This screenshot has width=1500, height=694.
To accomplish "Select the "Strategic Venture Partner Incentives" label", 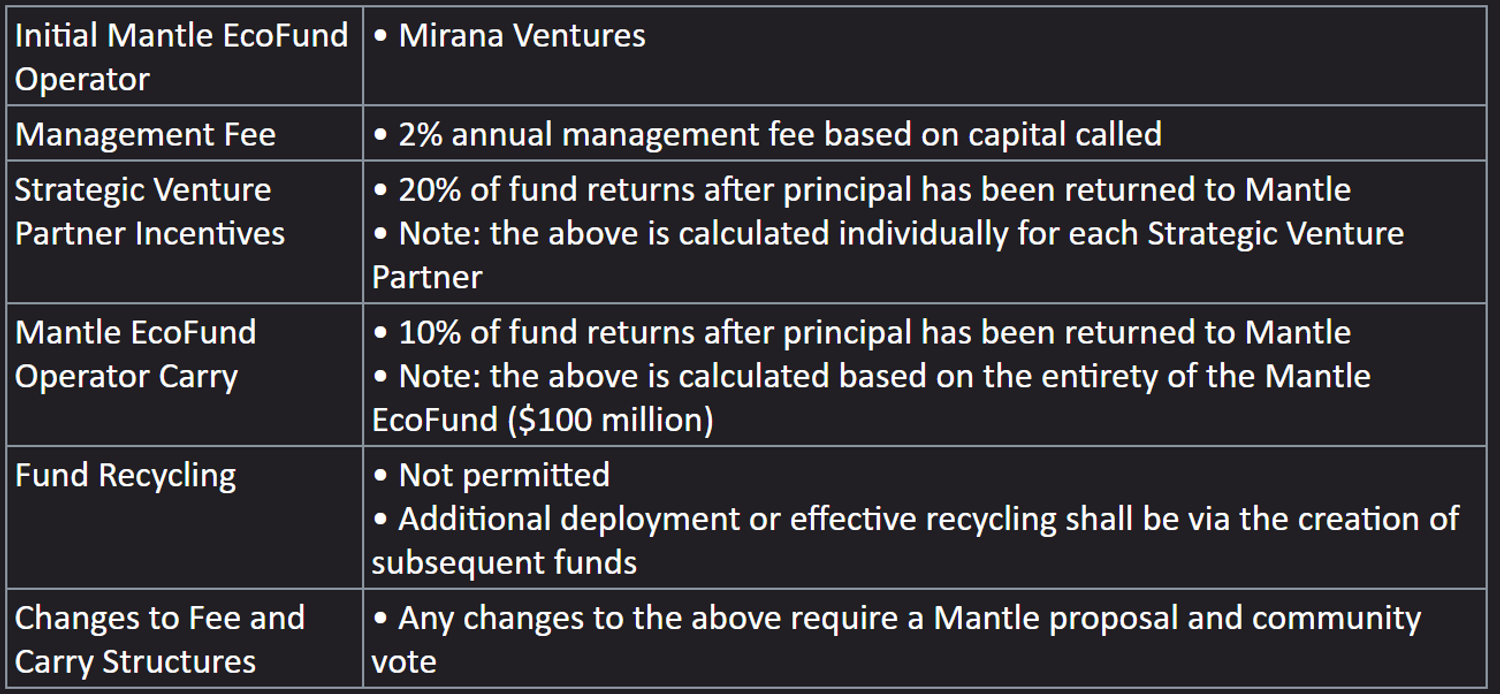I will 149,211.
